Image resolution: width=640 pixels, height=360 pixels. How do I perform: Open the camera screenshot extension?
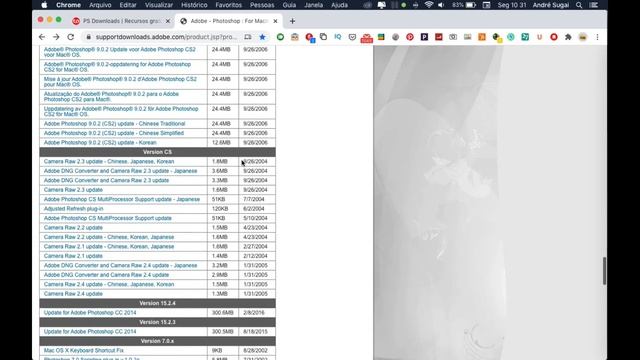tap(453, 37)
